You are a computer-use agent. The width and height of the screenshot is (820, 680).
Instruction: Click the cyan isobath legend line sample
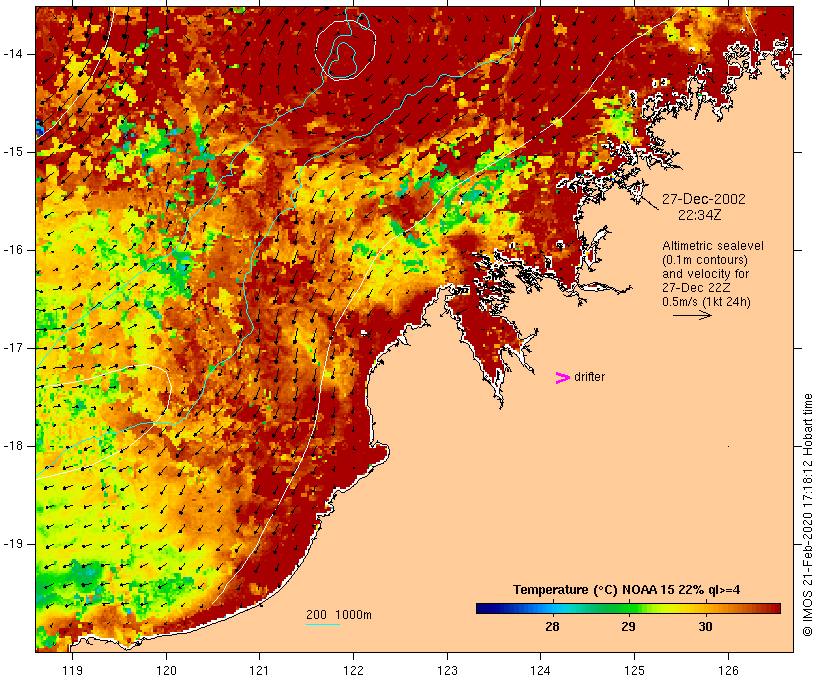323,624
